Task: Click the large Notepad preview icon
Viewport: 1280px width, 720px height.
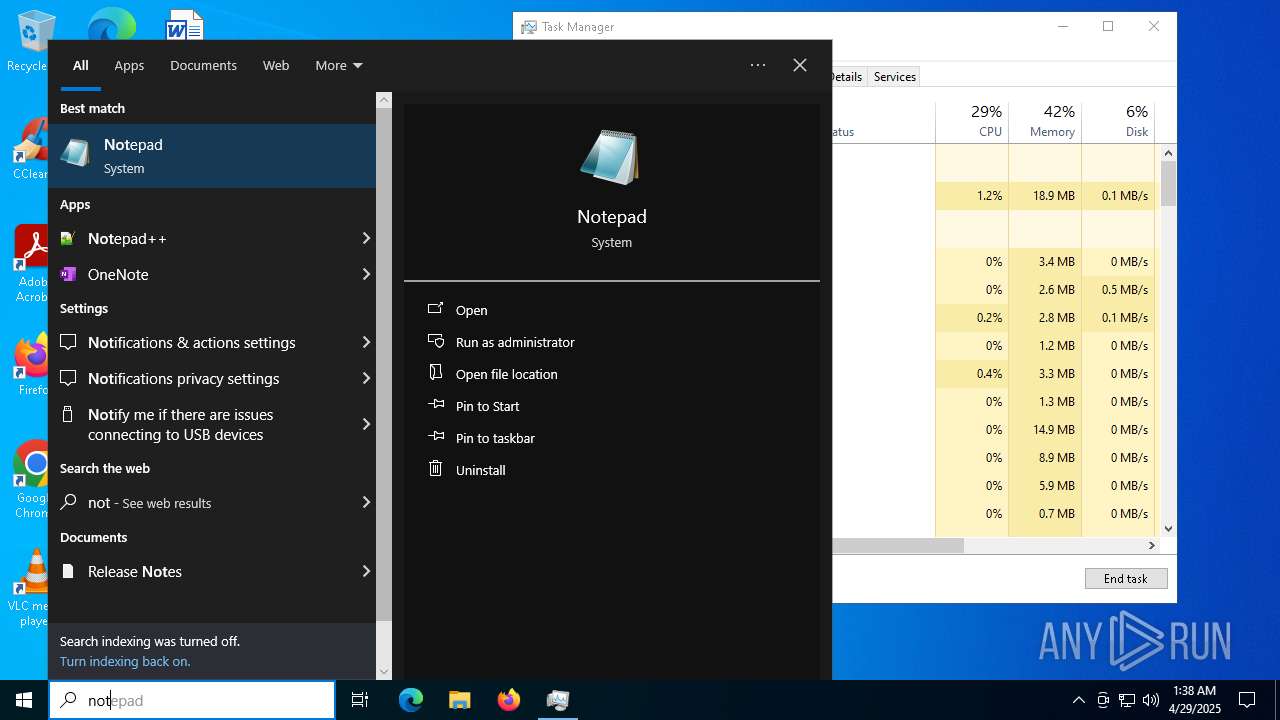Action: (x=611, y=157)
